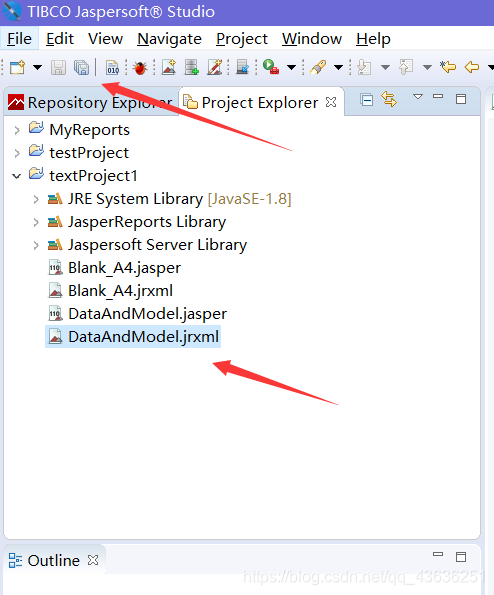Click the Run External Tools icon
The height and width of the screenshot is (595, 494).
click(271, 67)
